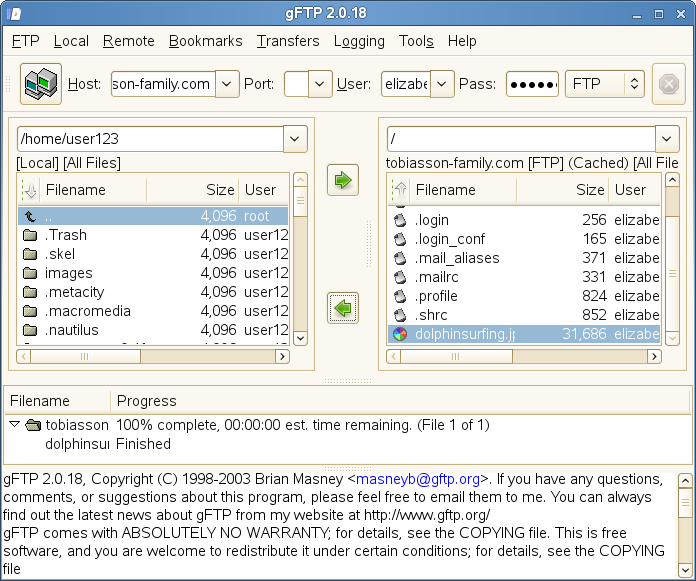Click the Pass password field
Image resolution: width=696 pixels, height=581 pixels.
pyautogui.click(x=532, y=84)
